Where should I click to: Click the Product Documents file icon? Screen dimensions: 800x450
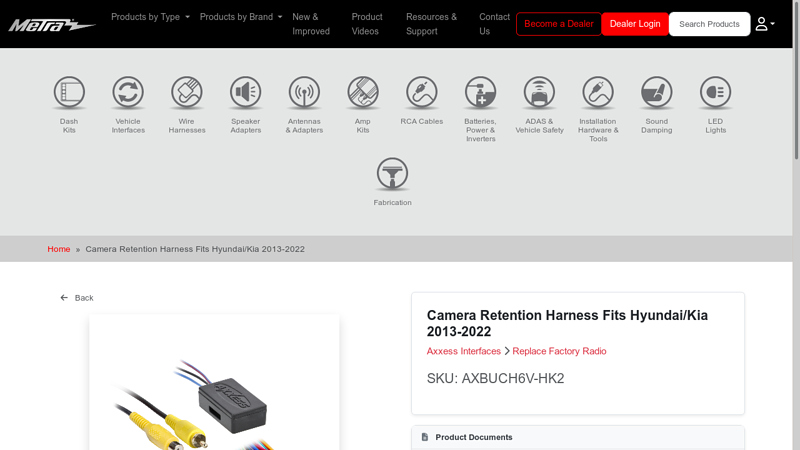[x=424, y=437]
